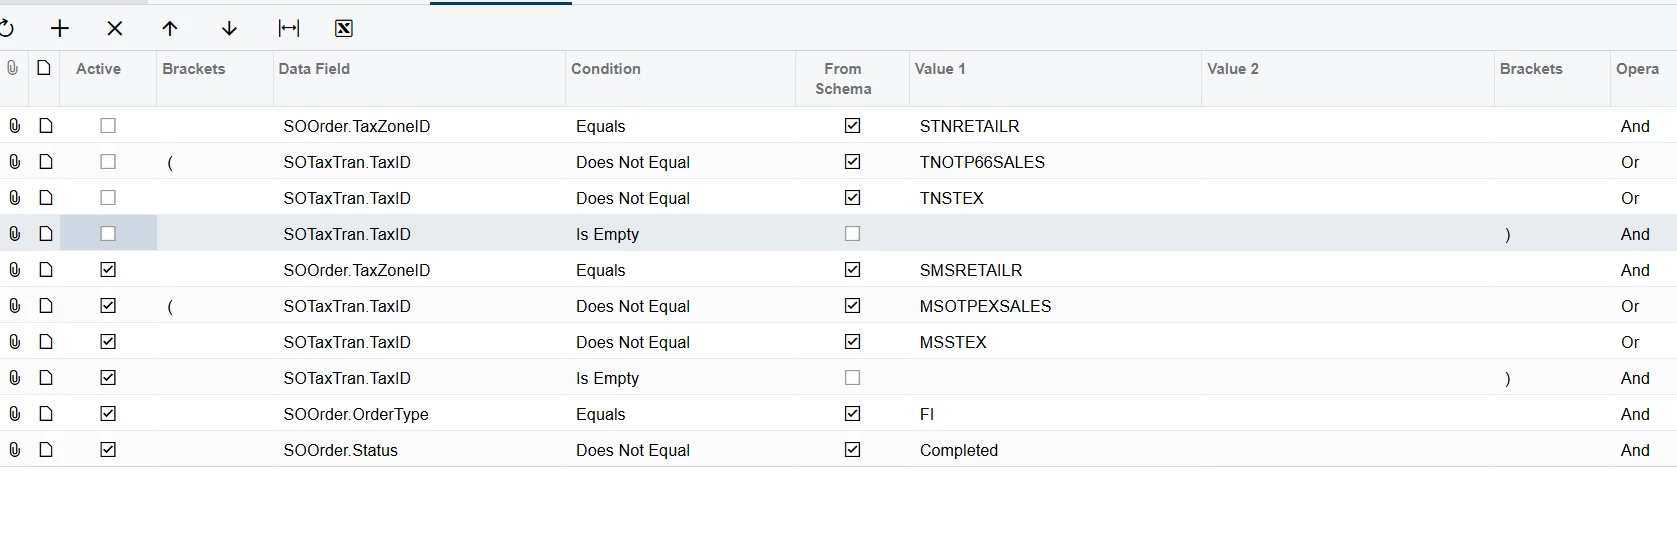This screenshot has height=556, width=1677.
Task: Enable Active checkbox for the STNRETAILR row
Action: (108, 126)
